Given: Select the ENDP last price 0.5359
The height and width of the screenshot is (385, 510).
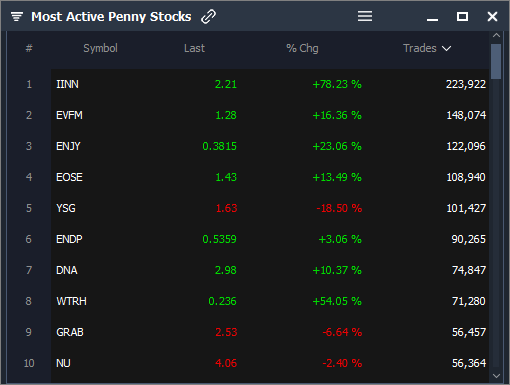Looking at the screenshot, I should pos(219,239).
